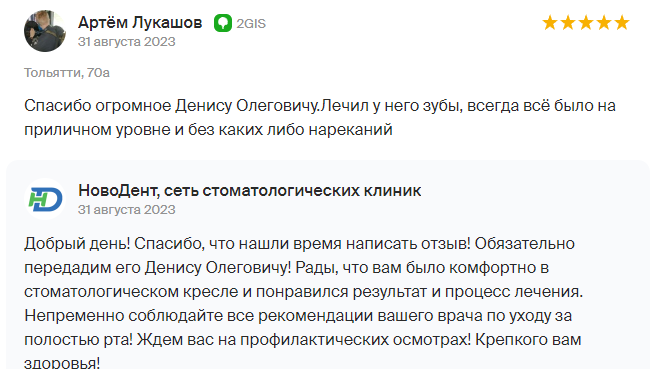Screen dimensions: 653x369
Task: Click the second rating star
Action: [x=568, y=22]
